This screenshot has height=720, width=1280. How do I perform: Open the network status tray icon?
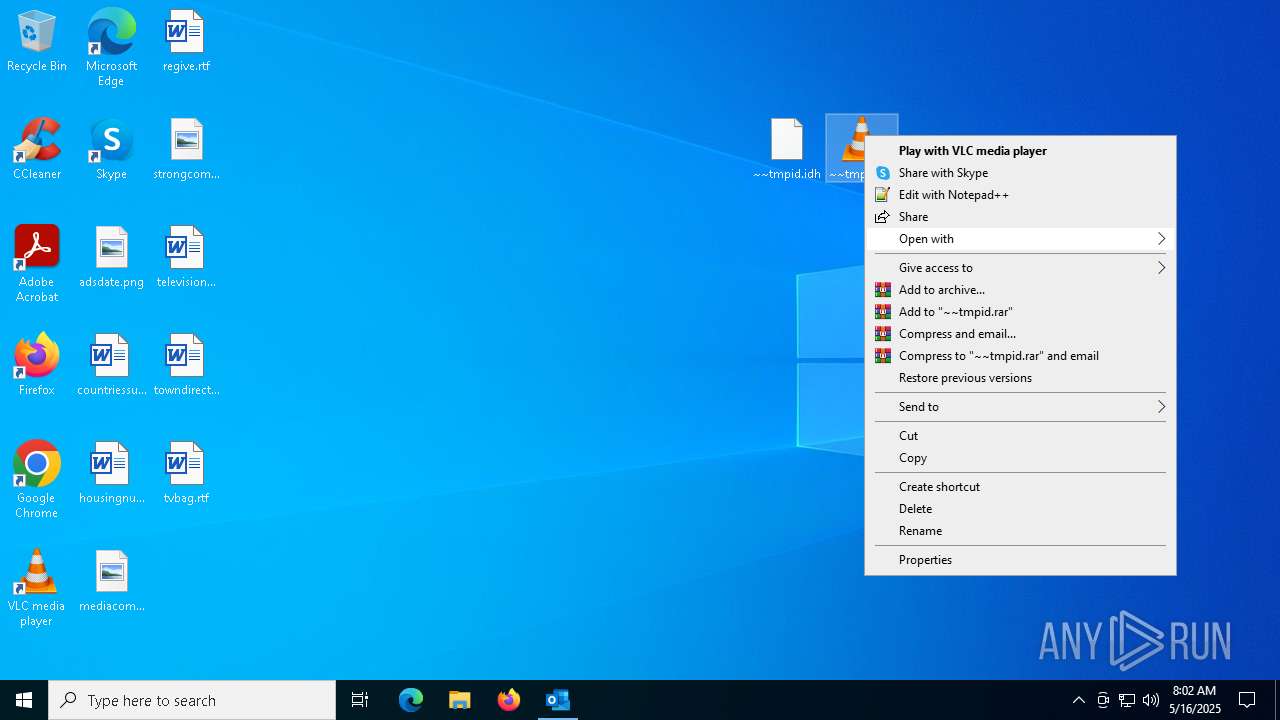(1127, 700)
